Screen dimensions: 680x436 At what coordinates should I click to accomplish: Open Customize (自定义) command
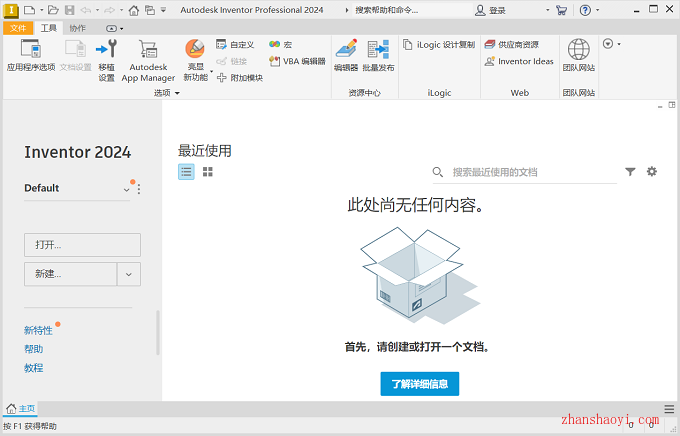point(235,44)
